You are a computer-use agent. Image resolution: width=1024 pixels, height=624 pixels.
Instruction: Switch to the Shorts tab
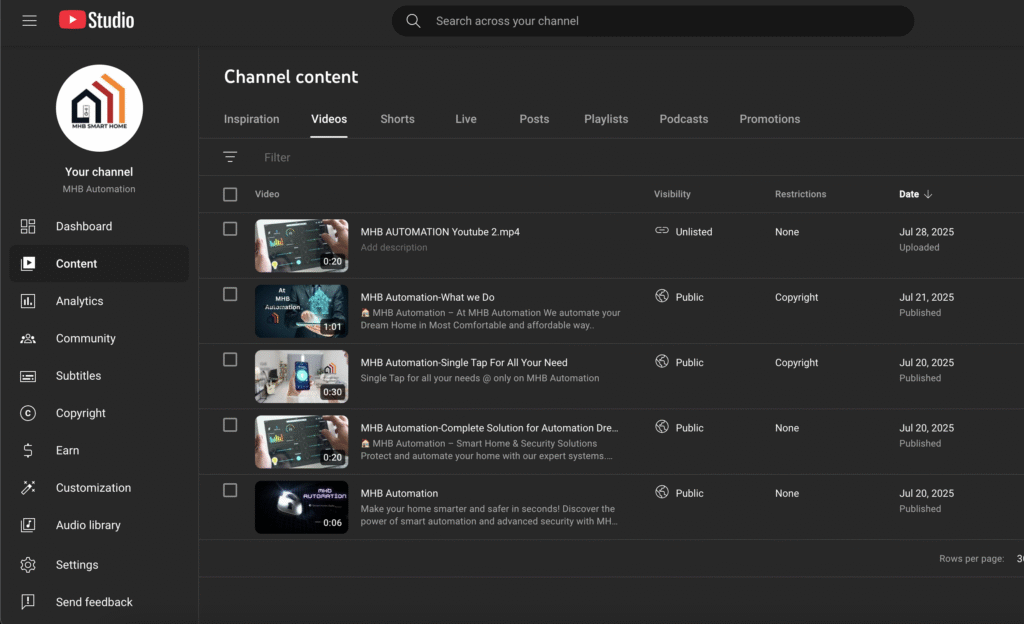[x=397, y=119]
